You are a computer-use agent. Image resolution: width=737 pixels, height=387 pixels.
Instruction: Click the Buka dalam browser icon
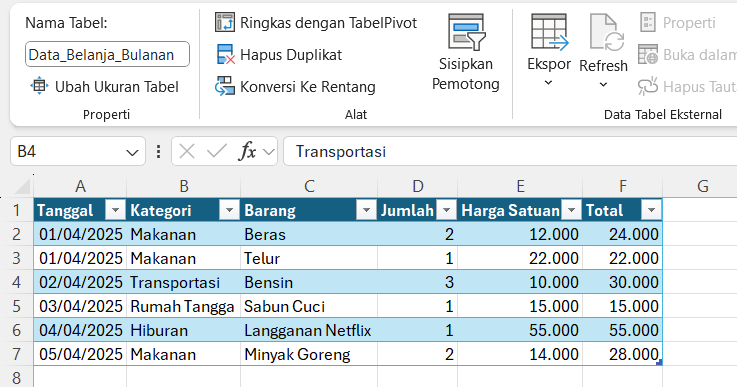click(648, 55)
